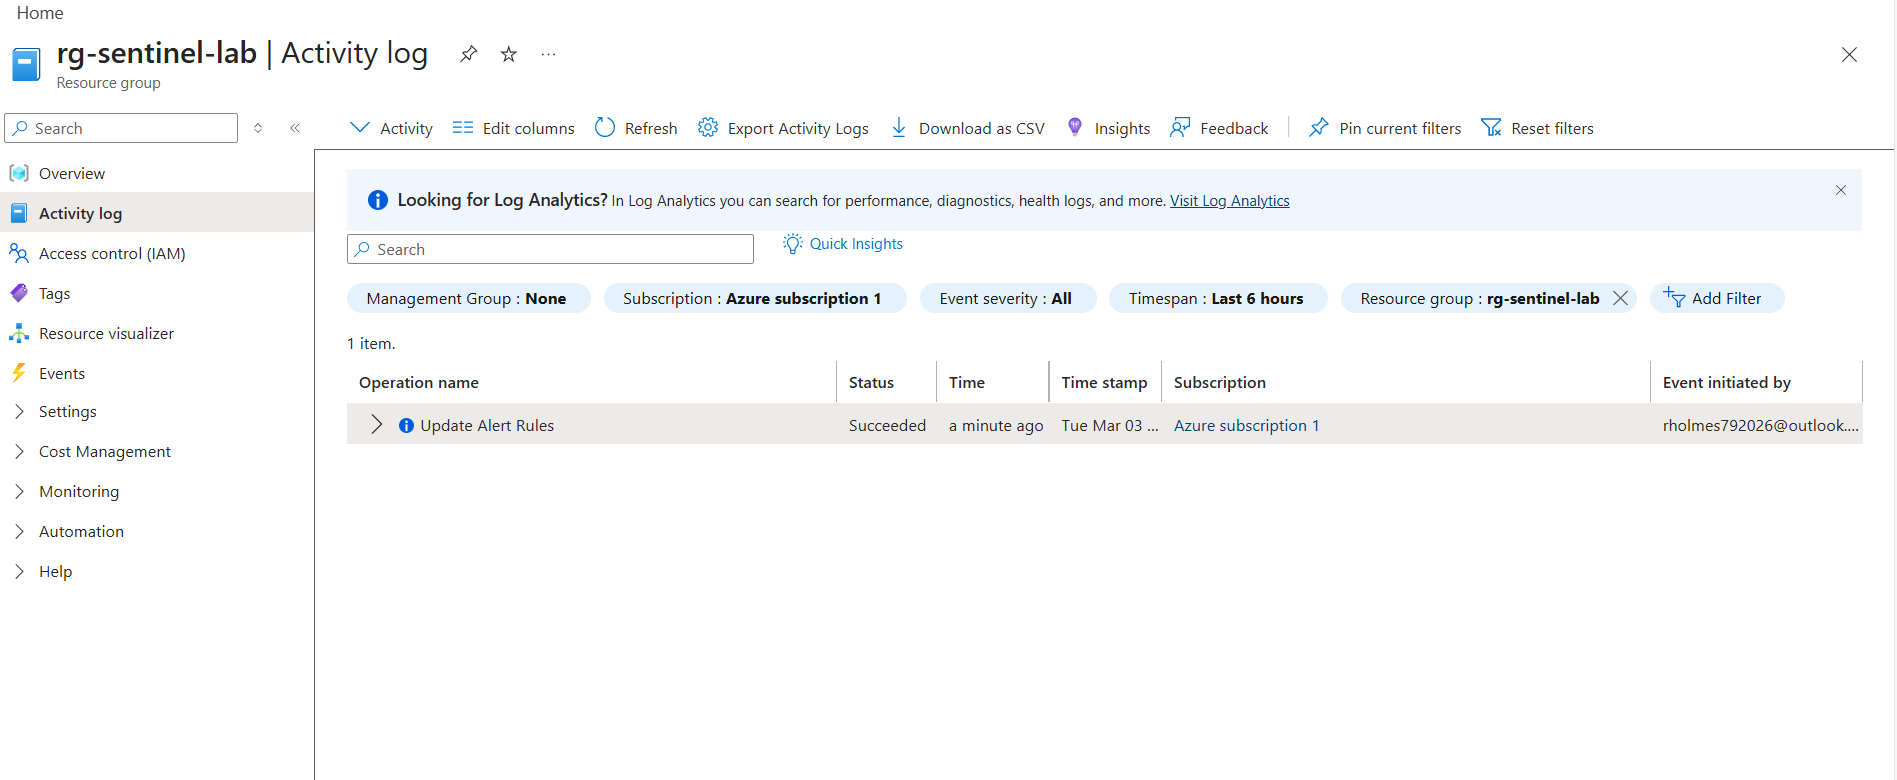Image resolution: width=1897 pixels, height=780 pixels.
Task: Expand the Monitoring sidebar group
Action: point(19,491)
